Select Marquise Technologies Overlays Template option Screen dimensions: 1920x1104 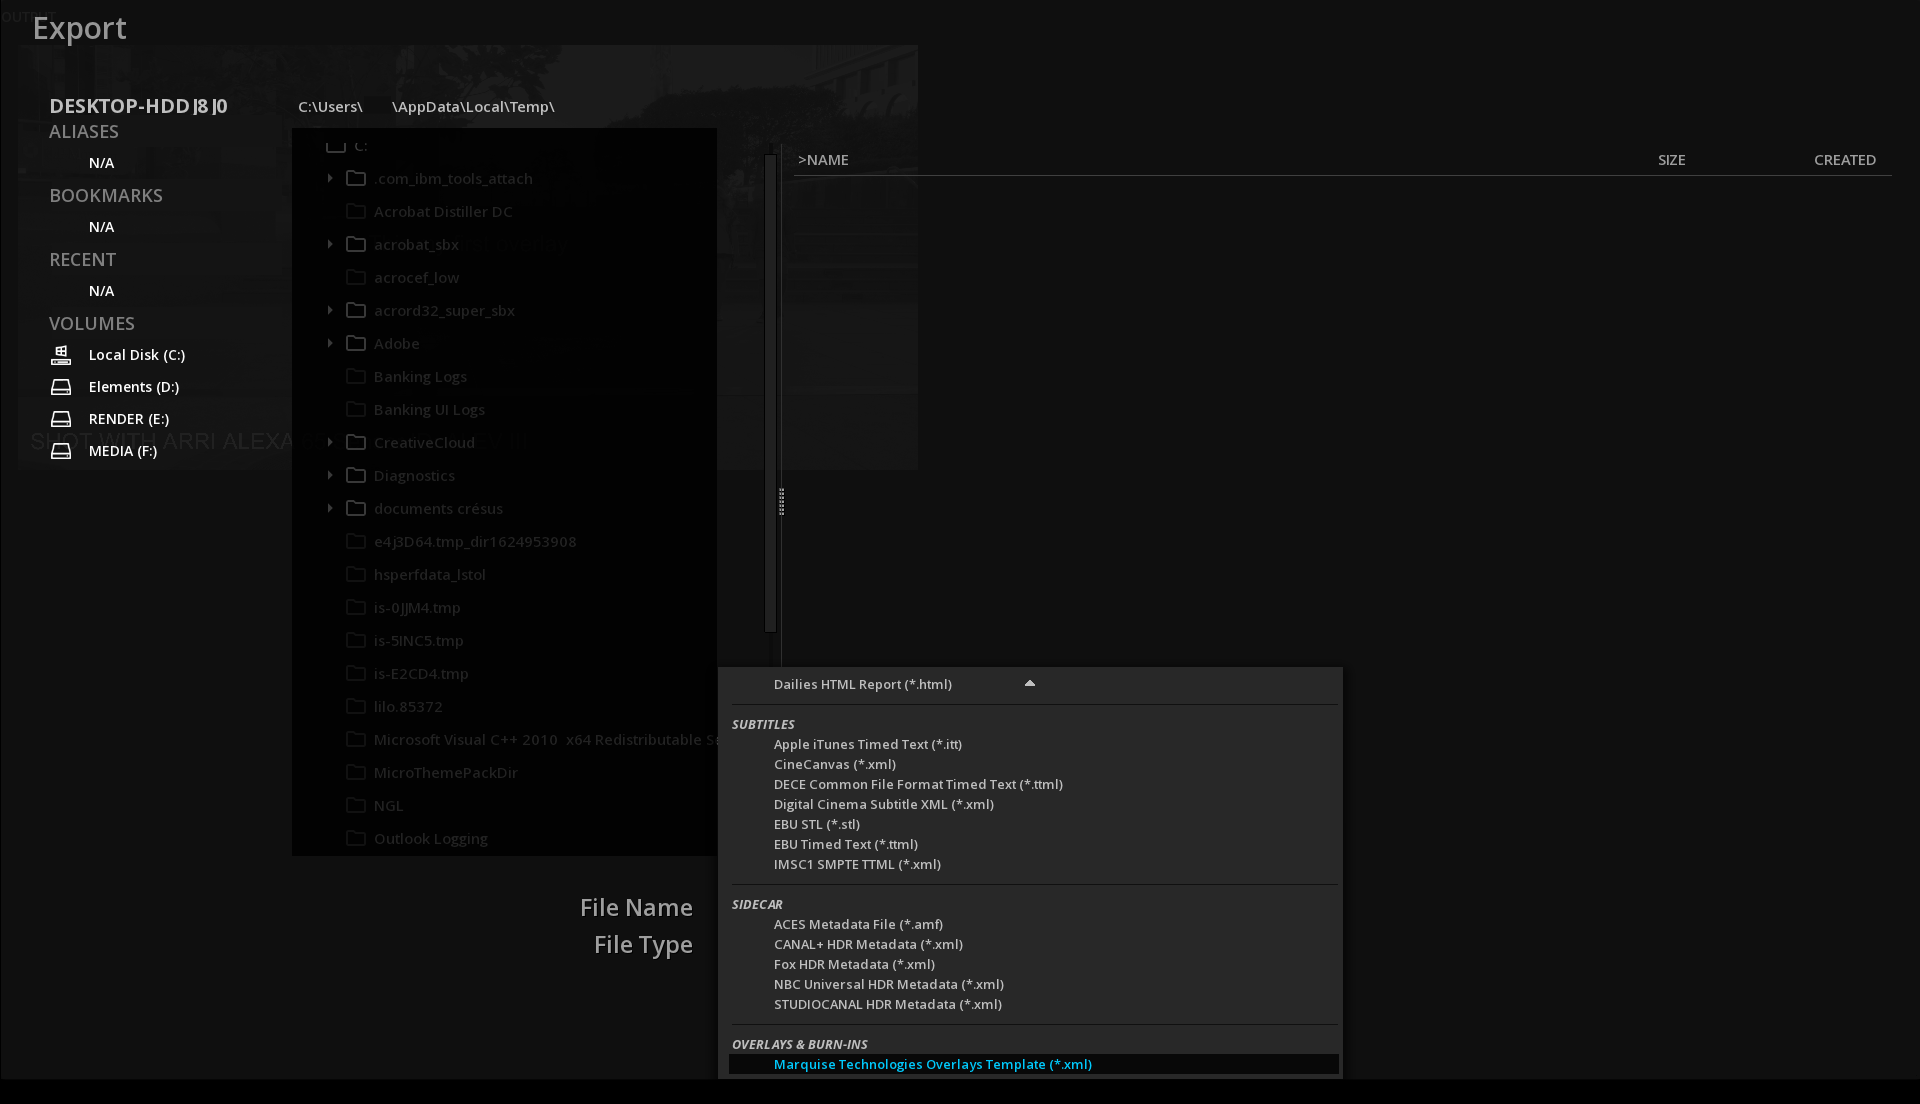coord(932,1064)
